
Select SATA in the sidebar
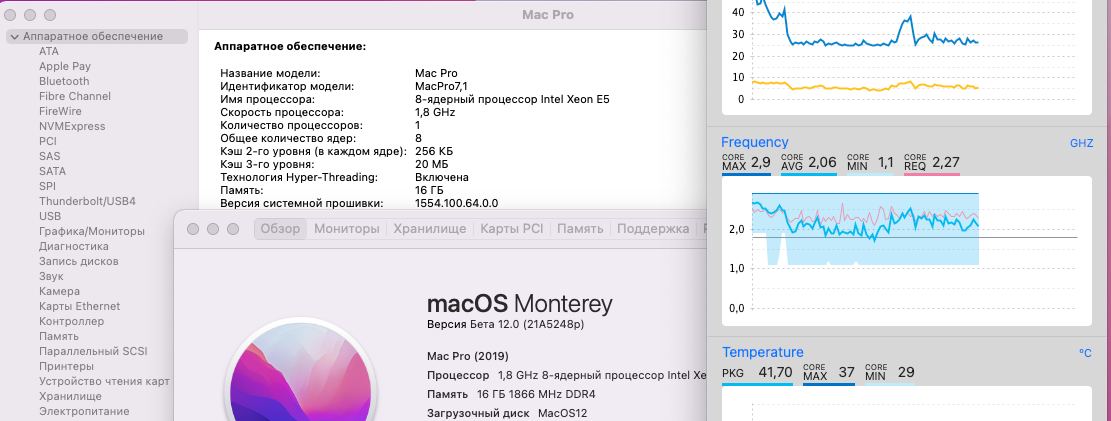52,171
